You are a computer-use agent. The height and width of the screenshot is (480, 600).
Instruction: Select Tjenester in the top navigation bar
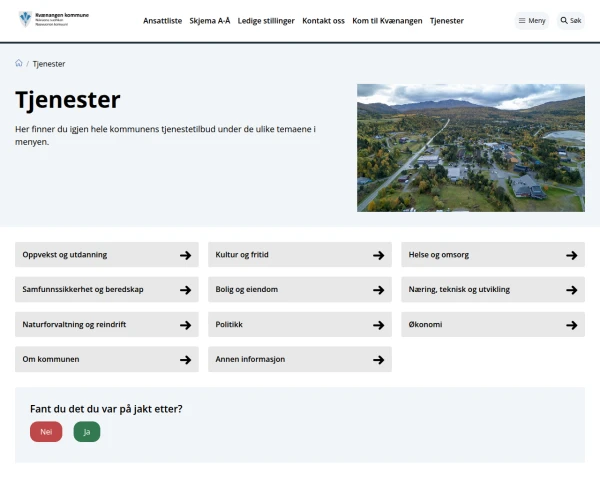point(447,21)
